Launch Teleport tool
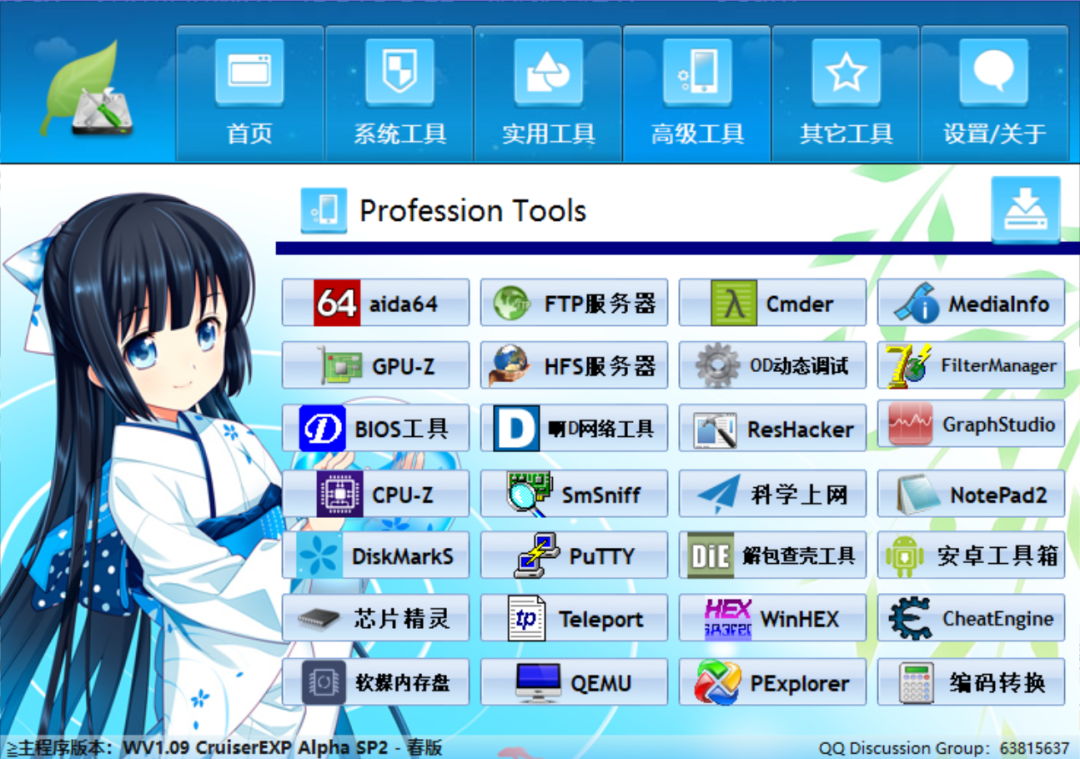1080x759 pixels. 574,618
